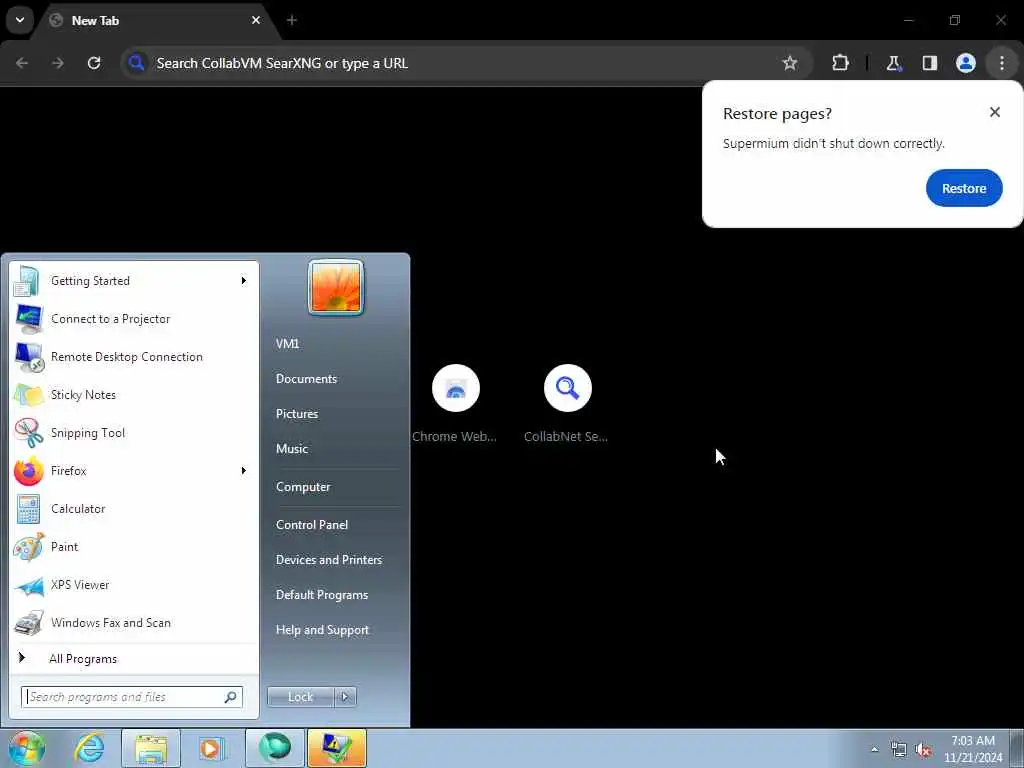This screenshot has height=768, width=1024.
Task: Open Calculator
Action: (x=135, y=509)
